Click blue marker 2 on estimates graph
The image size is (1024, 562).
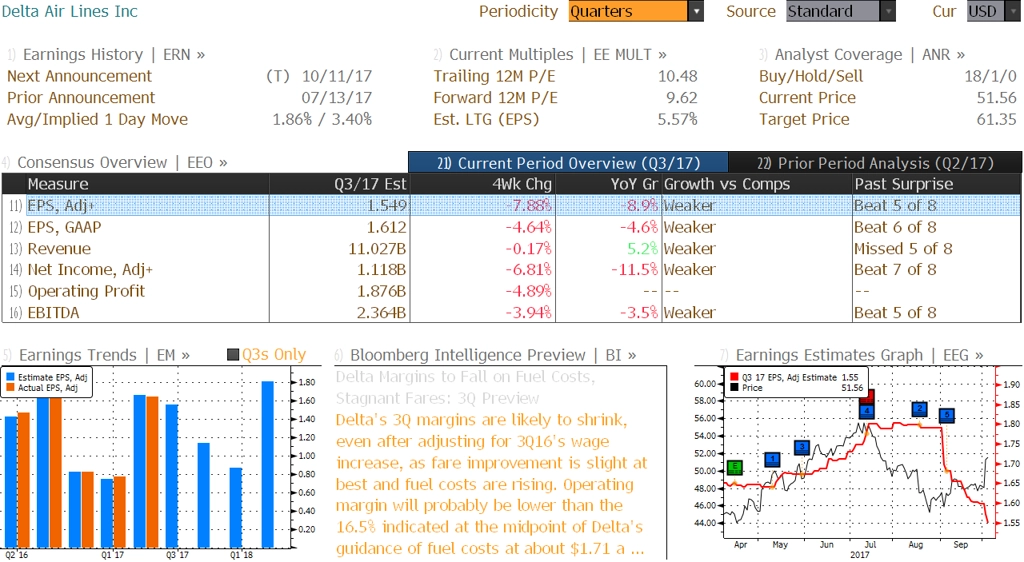(x=920, y=409)
